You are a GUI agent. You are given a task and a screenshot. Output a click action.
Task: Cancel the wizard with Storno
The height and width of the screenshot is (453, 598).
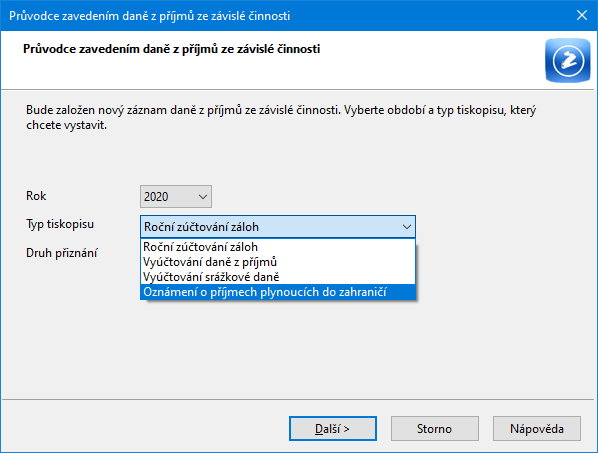click(x=434, y=429)
